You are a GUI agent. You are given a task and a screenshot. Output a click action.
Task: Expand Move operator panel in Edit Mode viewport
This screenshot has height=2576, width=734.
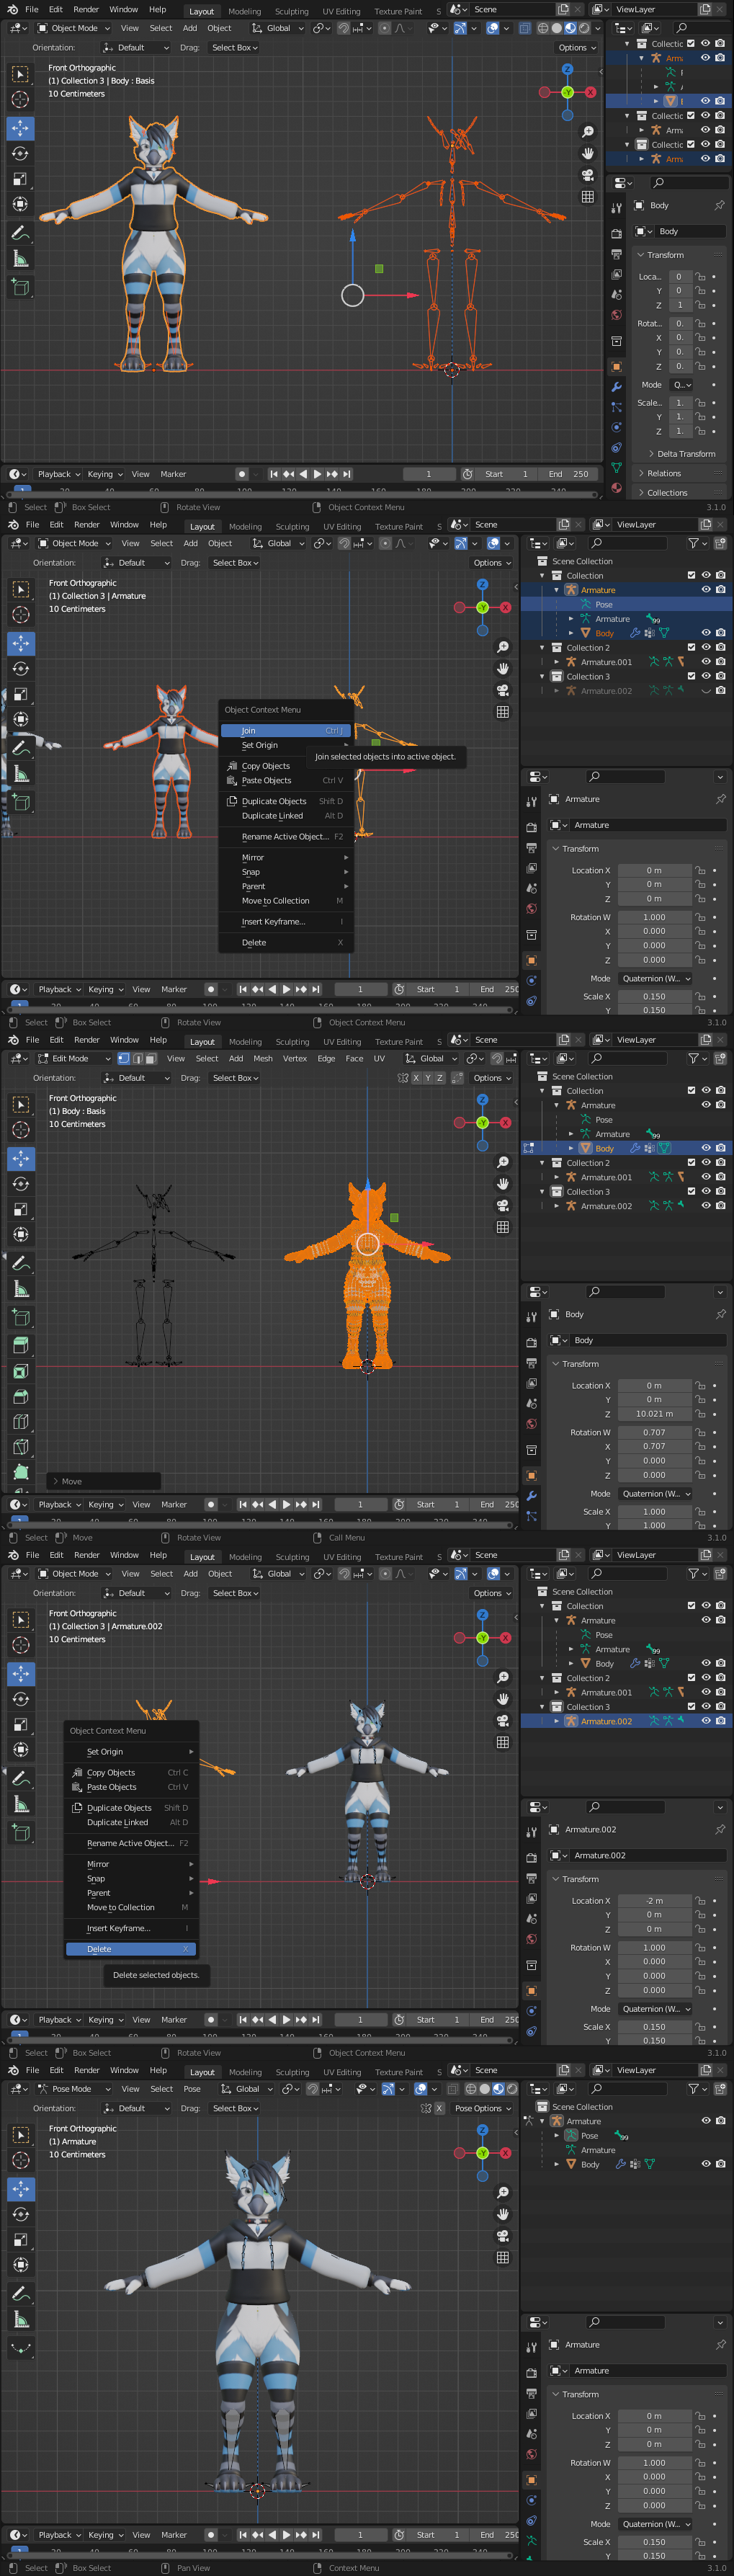105,1481
